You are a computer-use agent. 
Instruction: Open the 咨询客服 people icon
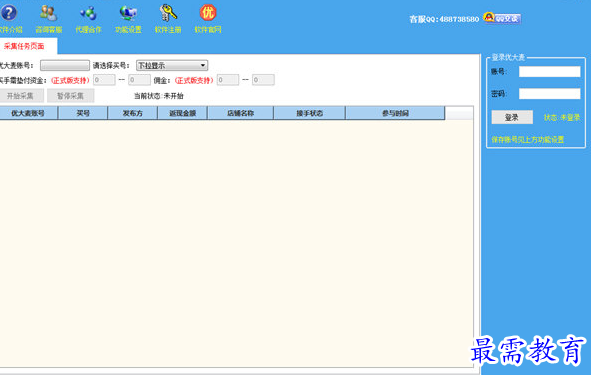[49, 12]
